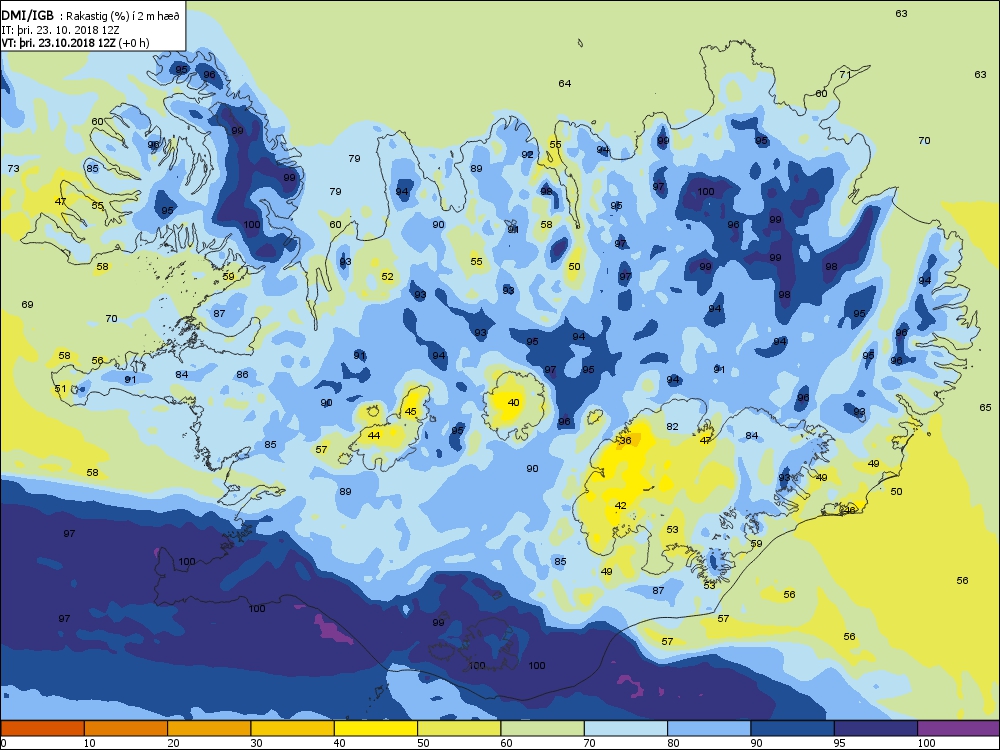Viewport: 1000px width, 750px height.
Task: Click the 'DMI/IGB : Rakastig (%) í 2 m hæð' title line
Action: 91,16
